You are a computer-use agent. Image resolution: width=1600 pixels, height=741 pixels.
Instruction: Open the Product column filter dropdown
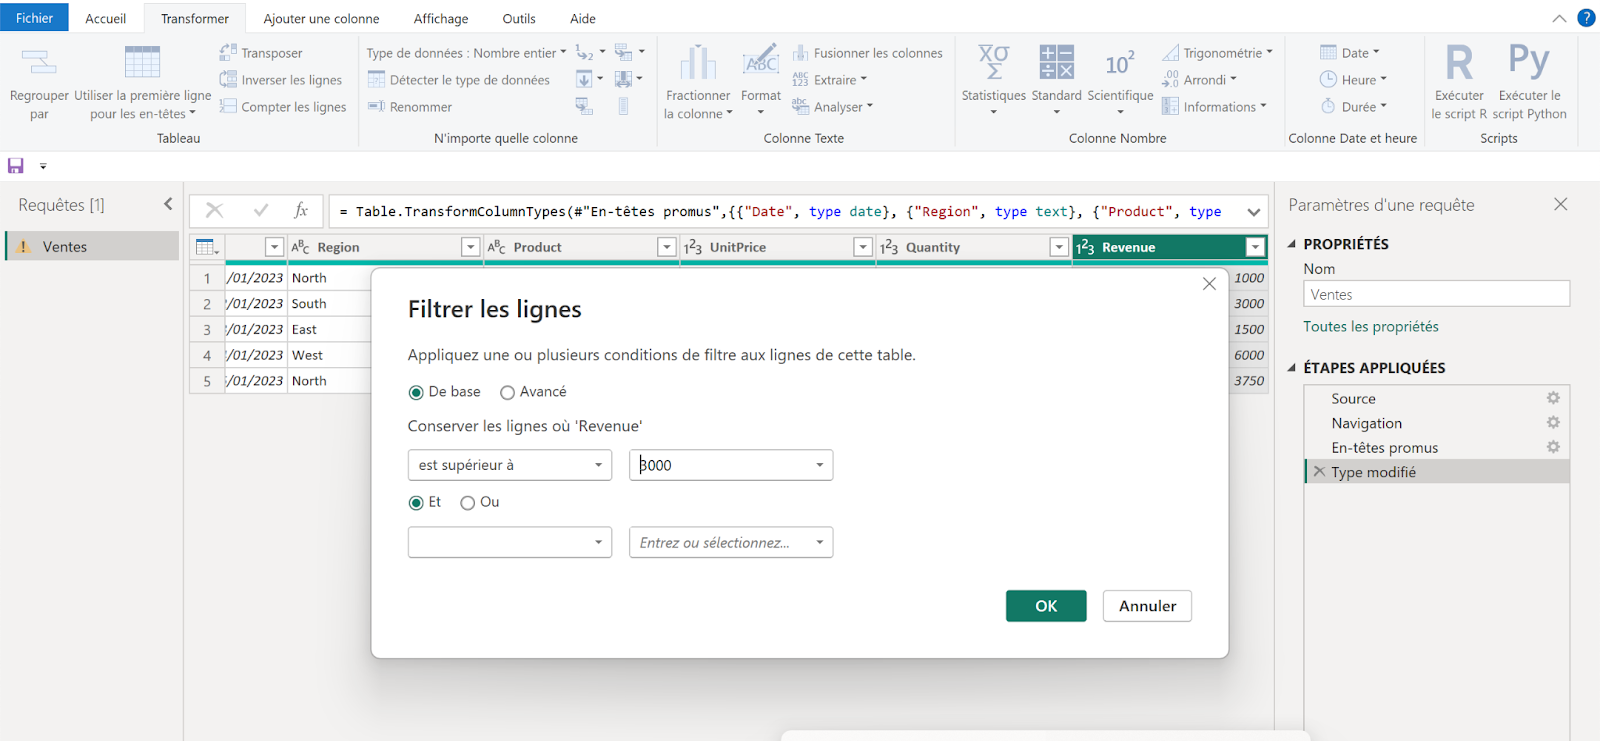tap(667, 247)
